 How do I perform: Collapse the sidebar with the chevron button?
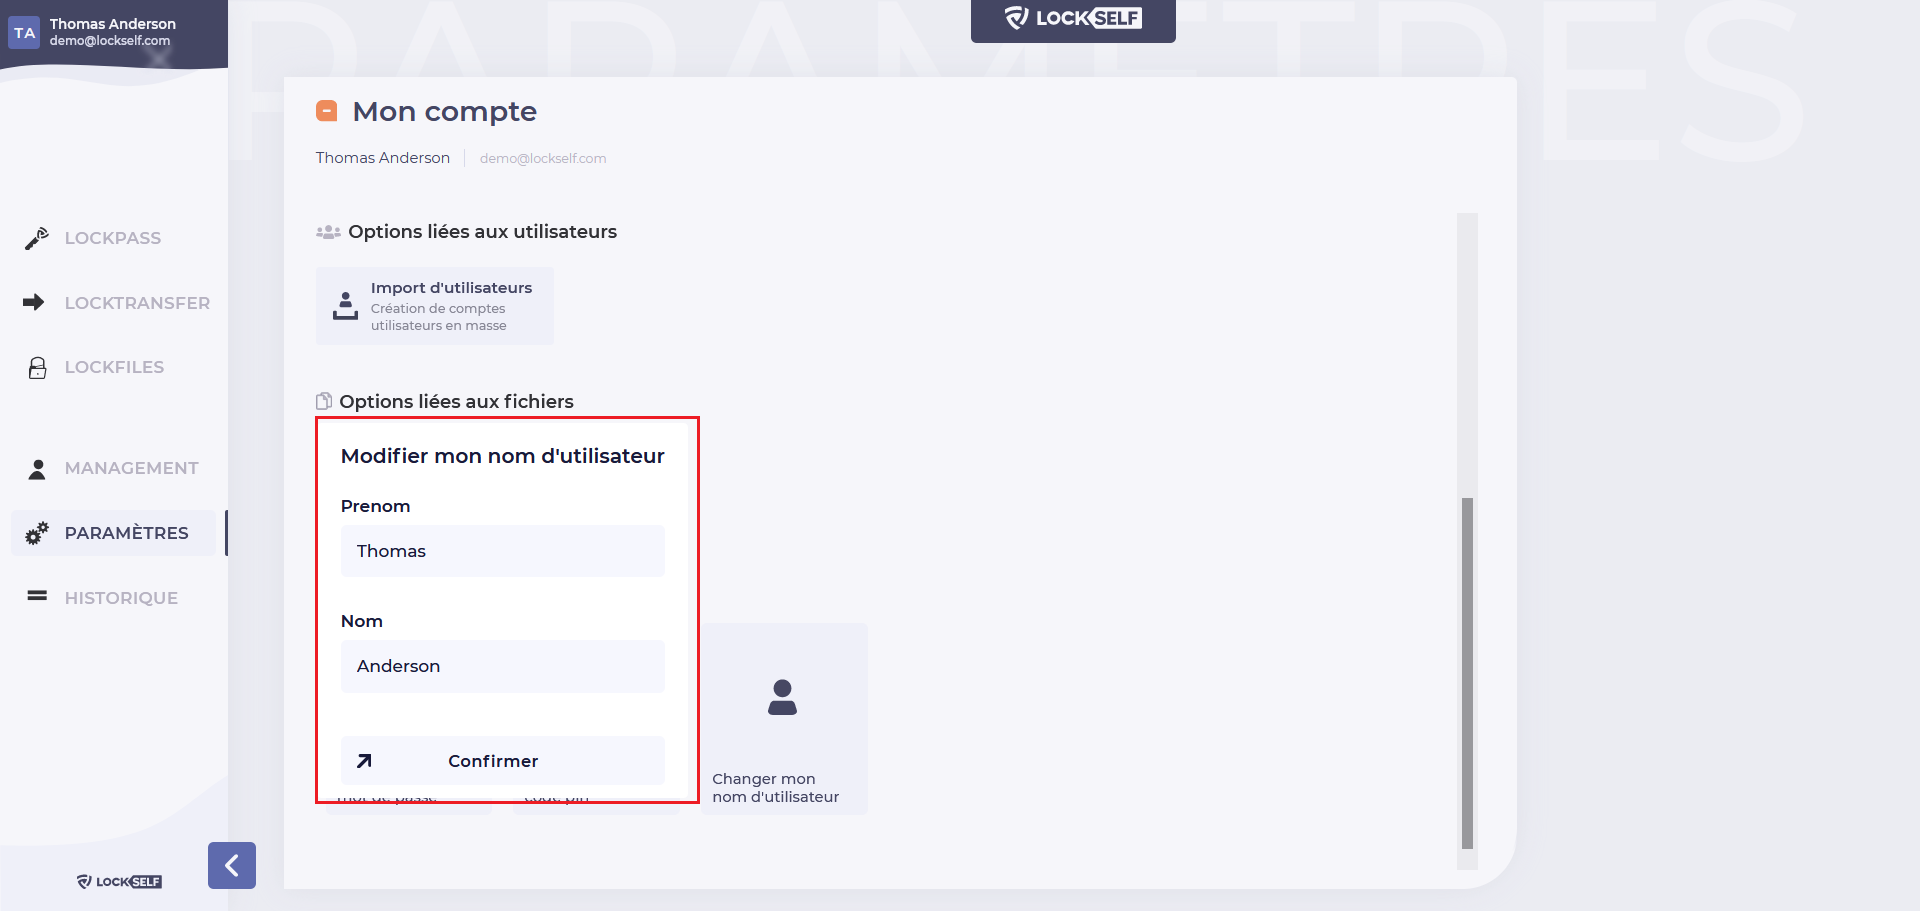pyautogui.click(x=232, y=865)
